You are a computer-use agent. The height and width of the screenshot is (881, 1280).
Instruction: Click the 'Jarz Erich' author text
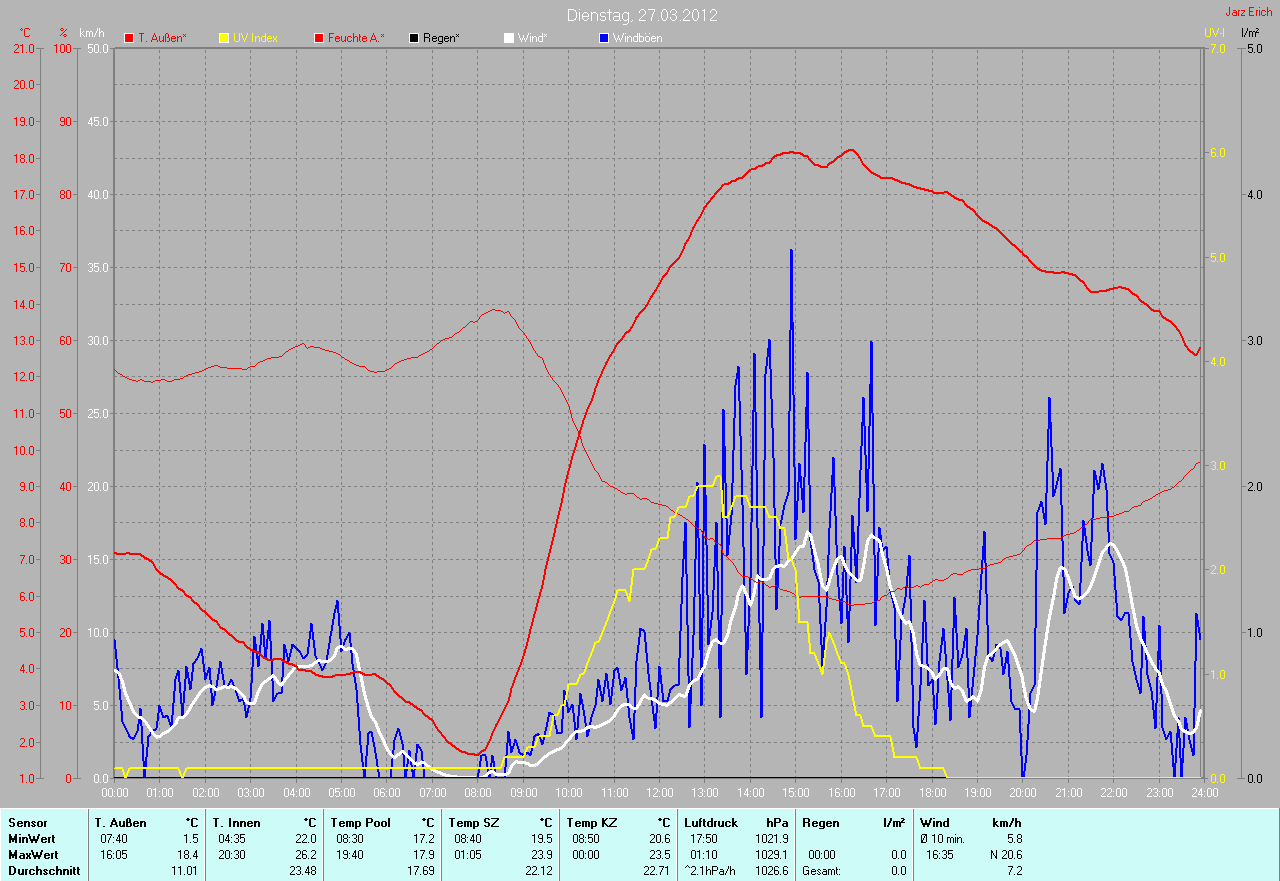click(1251, 12)
